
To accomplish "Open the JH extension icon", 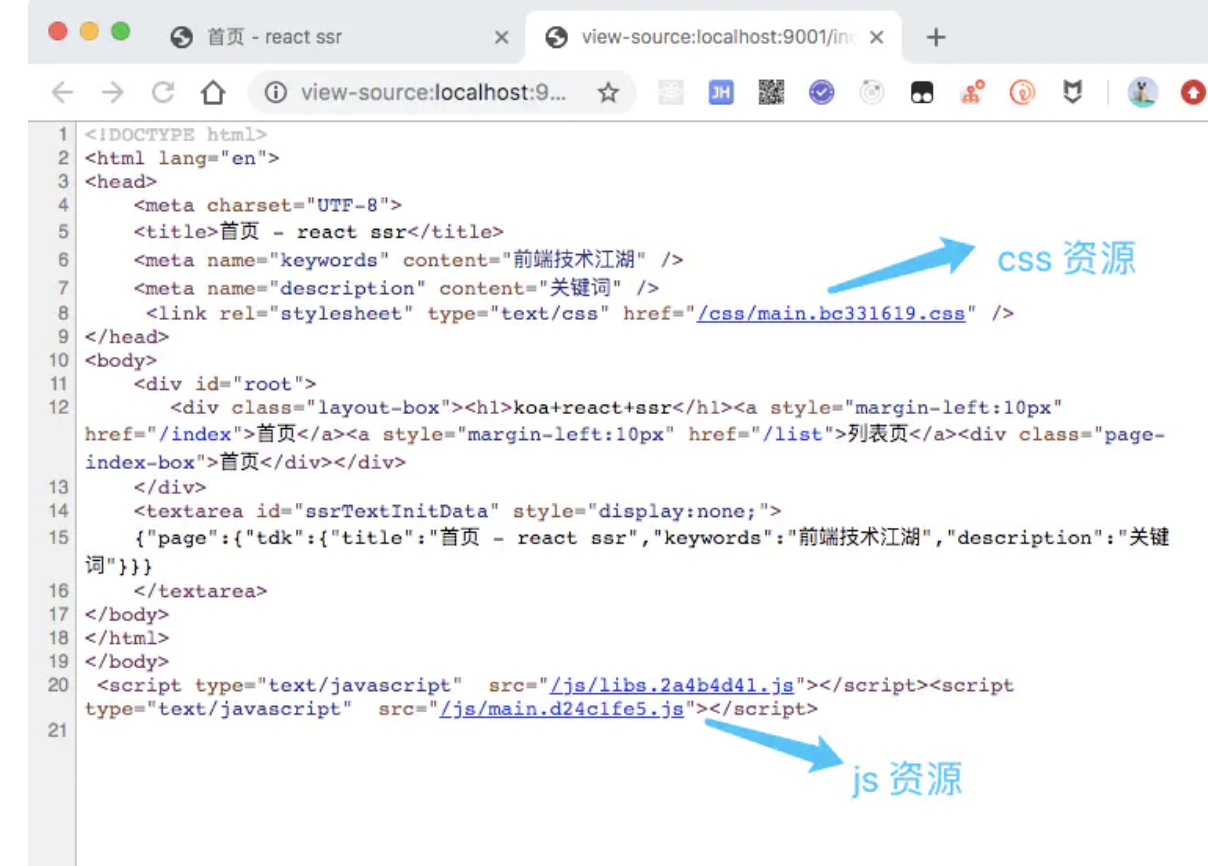I will tap(720, 93).
